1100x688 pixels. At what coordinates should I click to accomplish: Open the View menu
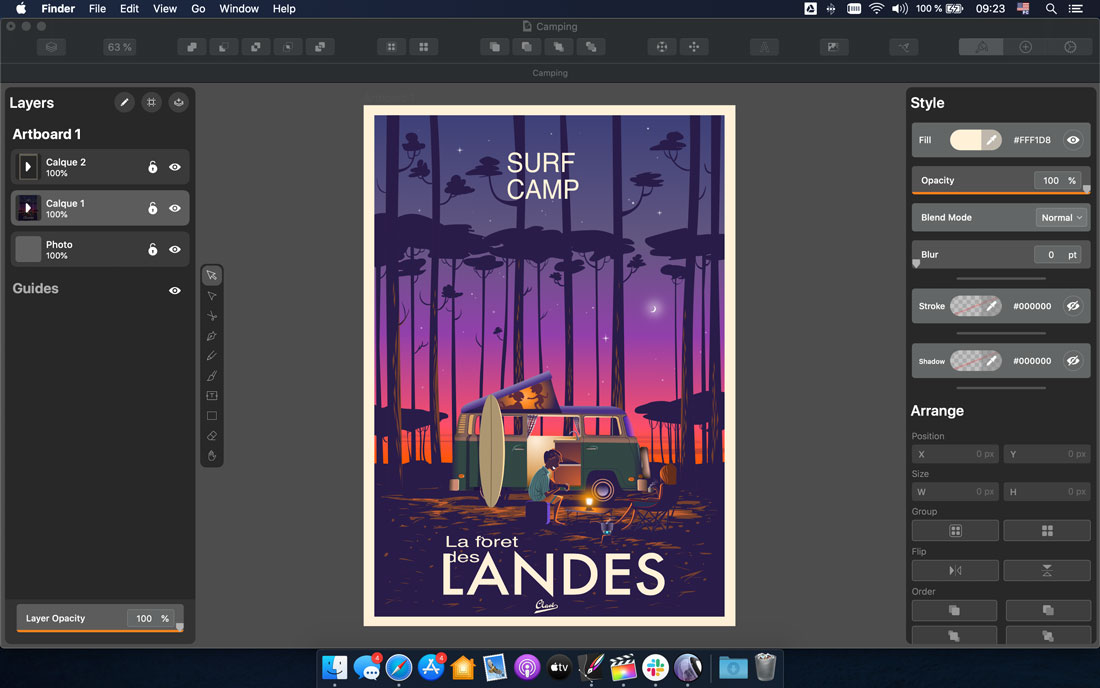(164, 8)
